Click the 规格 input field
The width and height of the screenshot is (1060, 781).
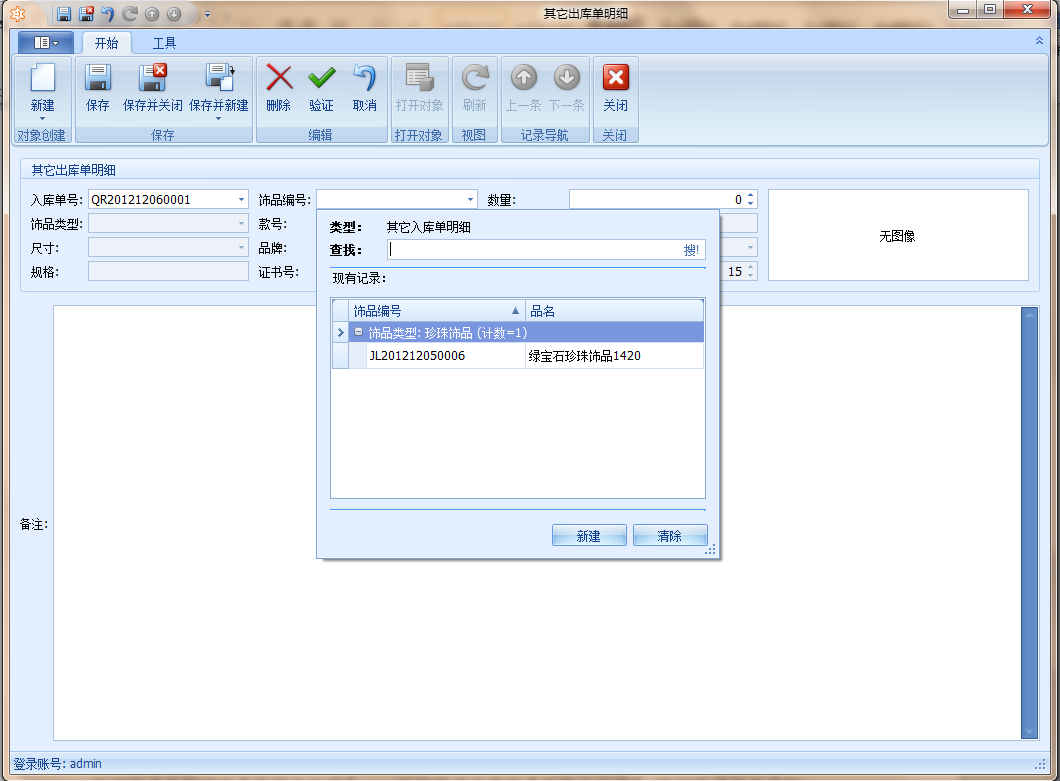pyautogui.click(x=168, y=272)
